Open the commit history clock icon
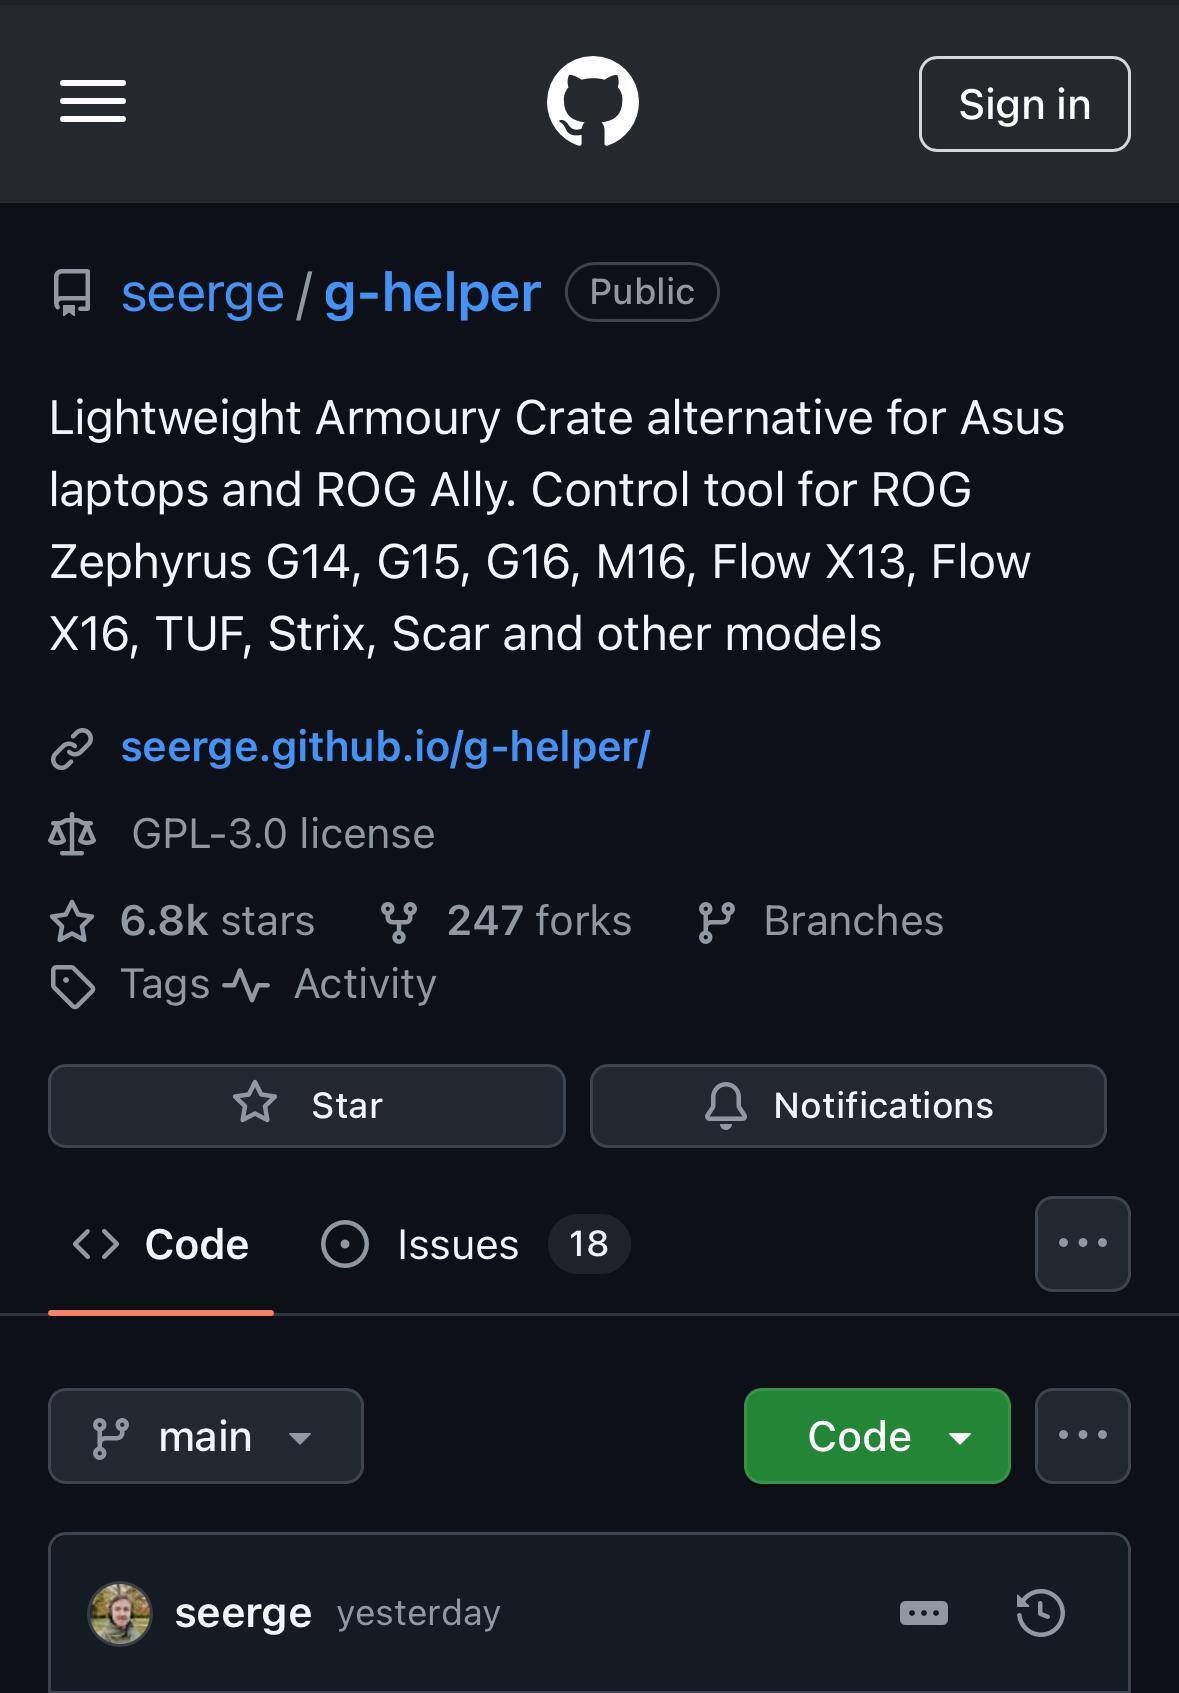Image resolution: width=1179 pixels, height=1693 pixels. point(1040,1612)
